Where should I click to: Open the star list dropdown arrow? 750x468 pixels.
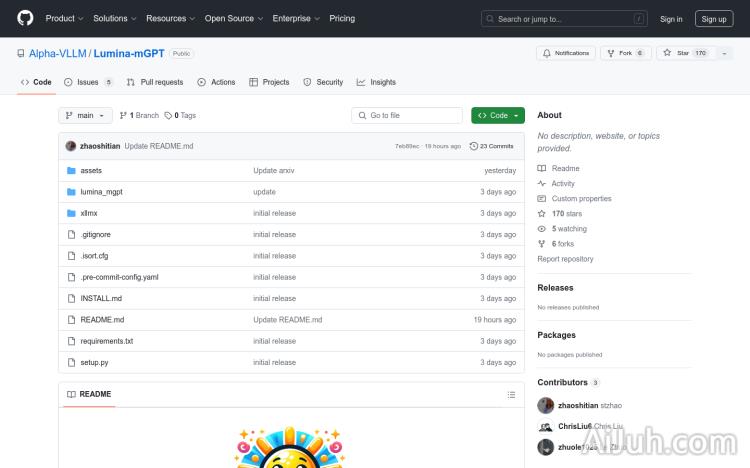(x=725, y=53)
